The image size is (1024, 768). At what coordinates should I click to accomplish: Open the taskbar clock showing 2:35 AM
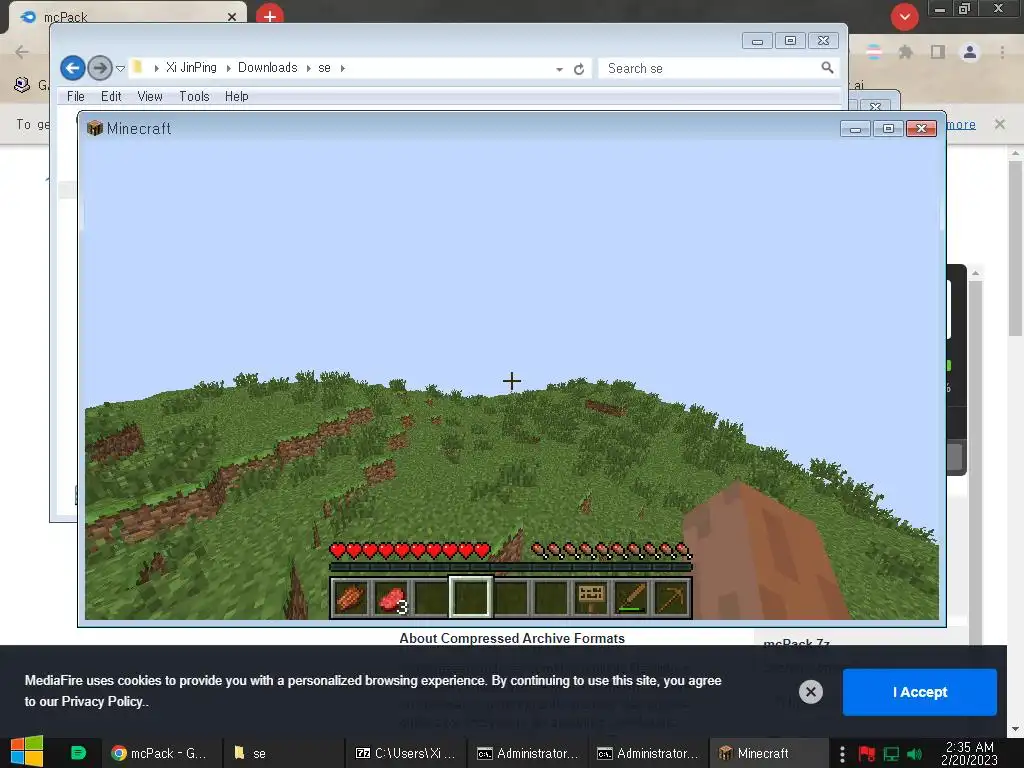(970, 753)
